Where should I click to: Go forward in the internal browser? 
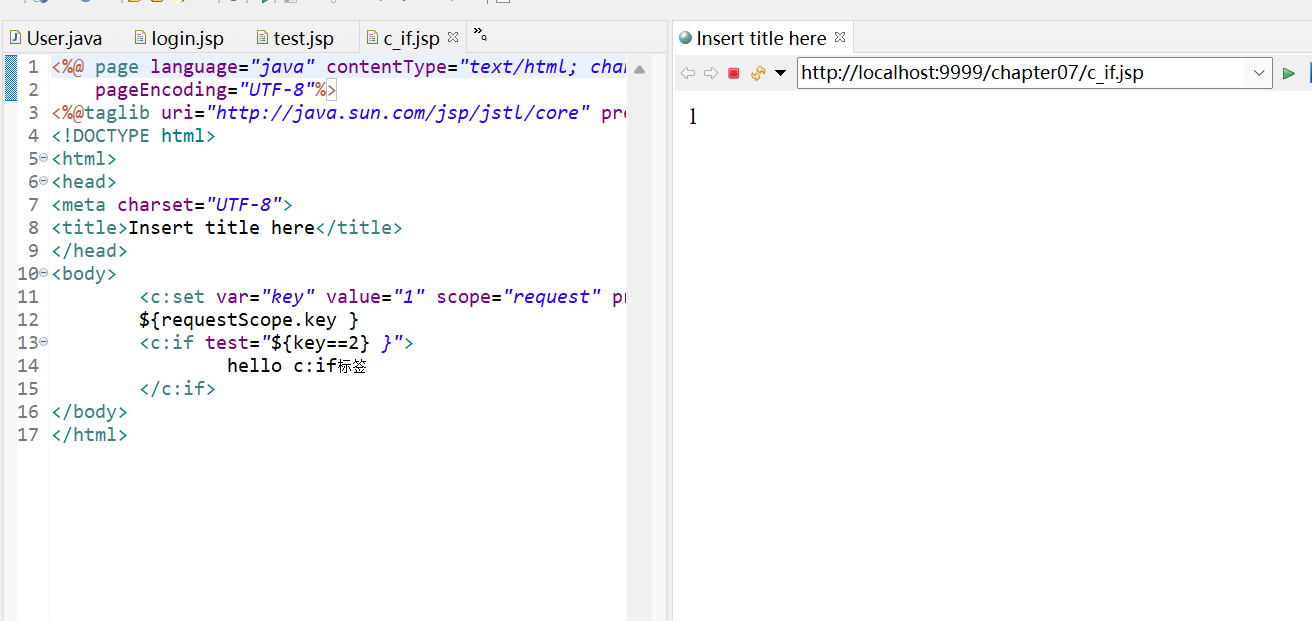click(x=711, y=73)
